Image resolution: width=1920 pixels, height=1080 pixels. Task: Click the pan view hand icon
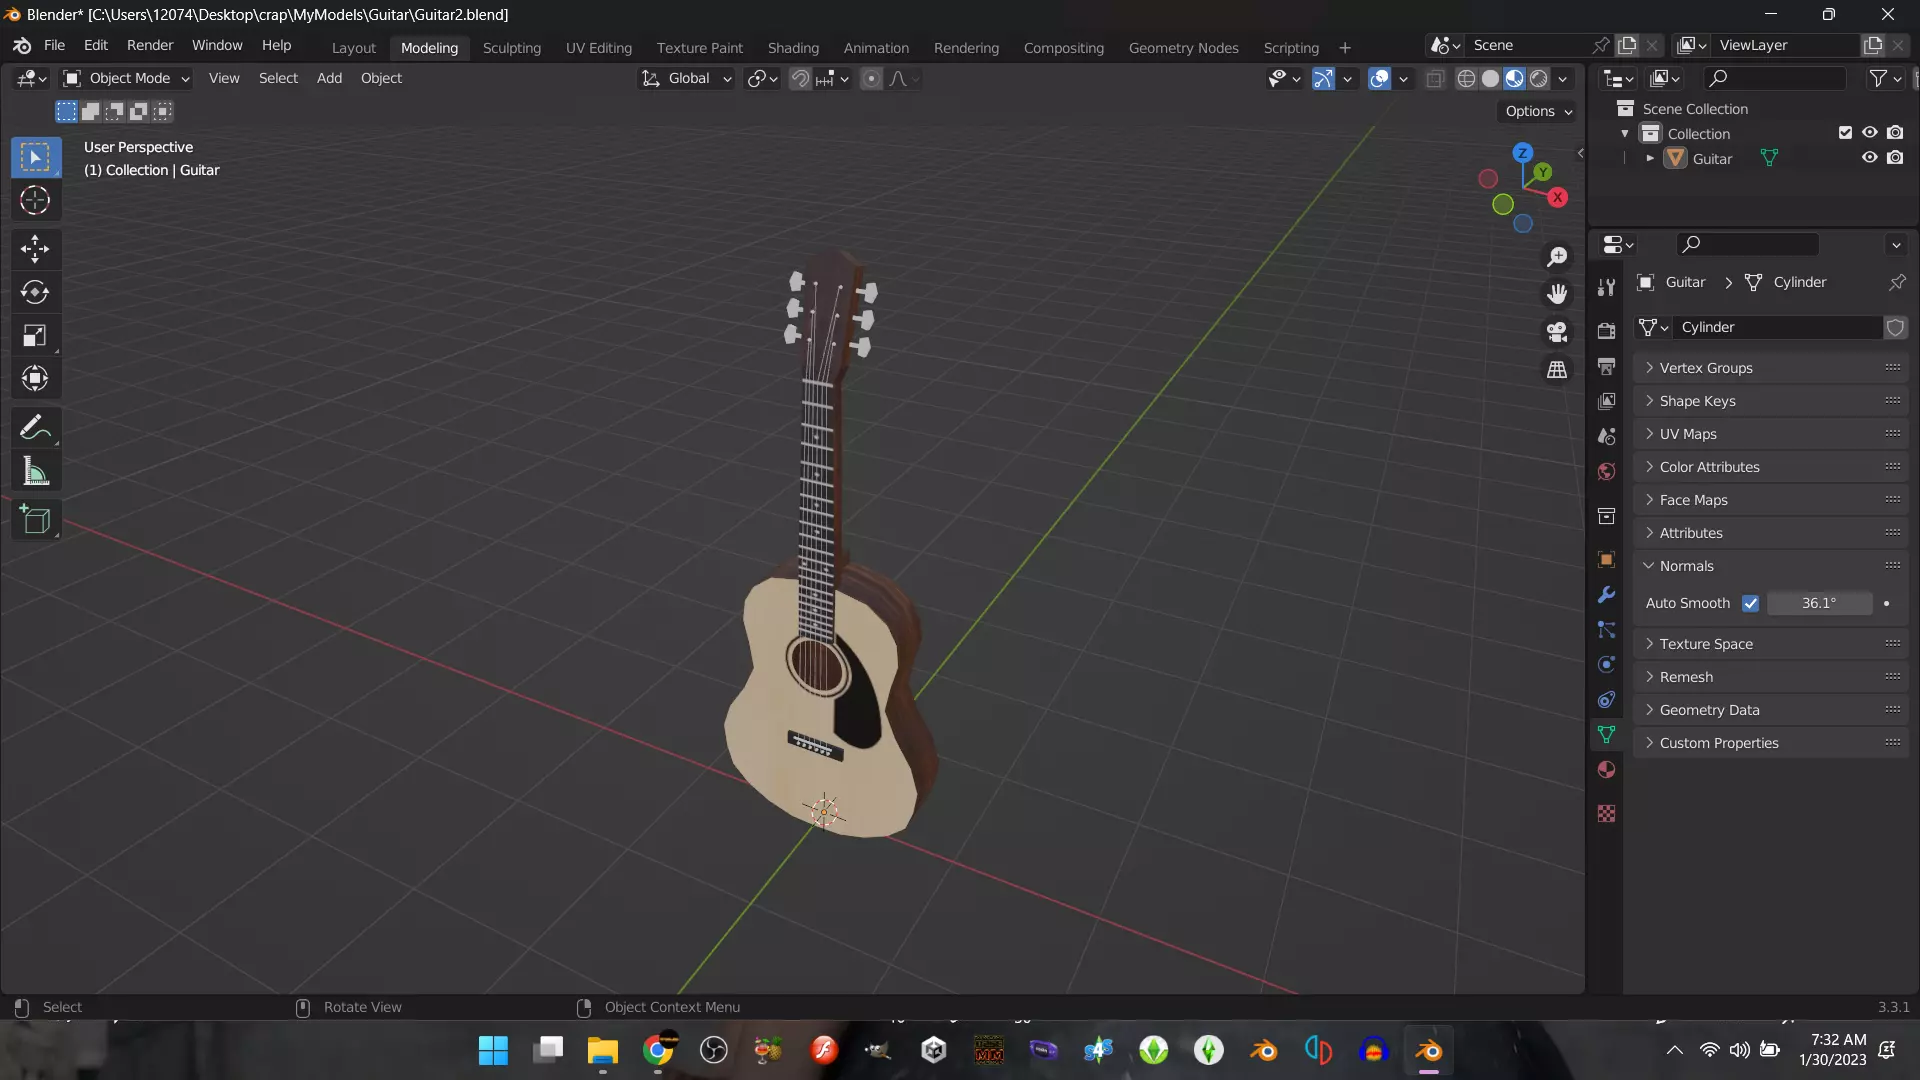tap(1557, 294)
